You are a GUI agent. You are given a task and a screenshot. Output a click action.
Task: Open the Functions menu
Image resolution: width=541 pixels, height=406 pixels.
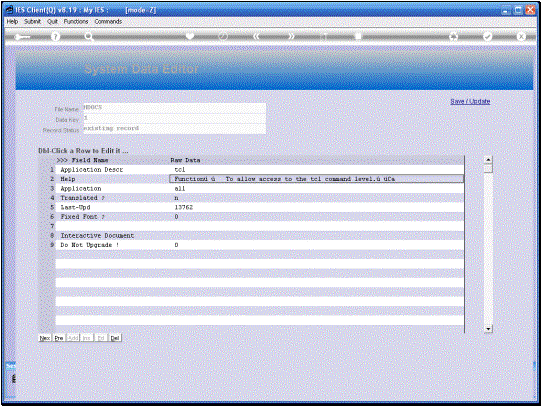pos(76,21)
